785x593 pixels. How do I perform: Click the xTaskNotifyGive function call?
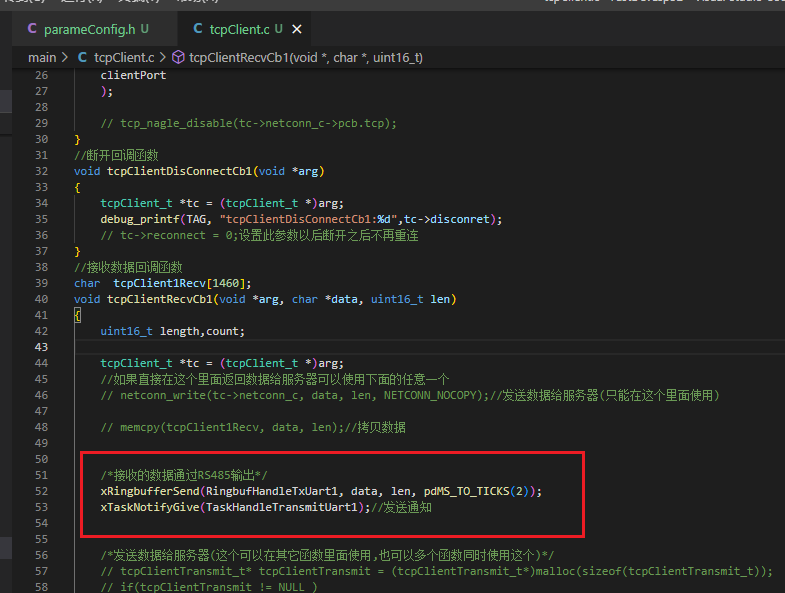pos(150,507)
